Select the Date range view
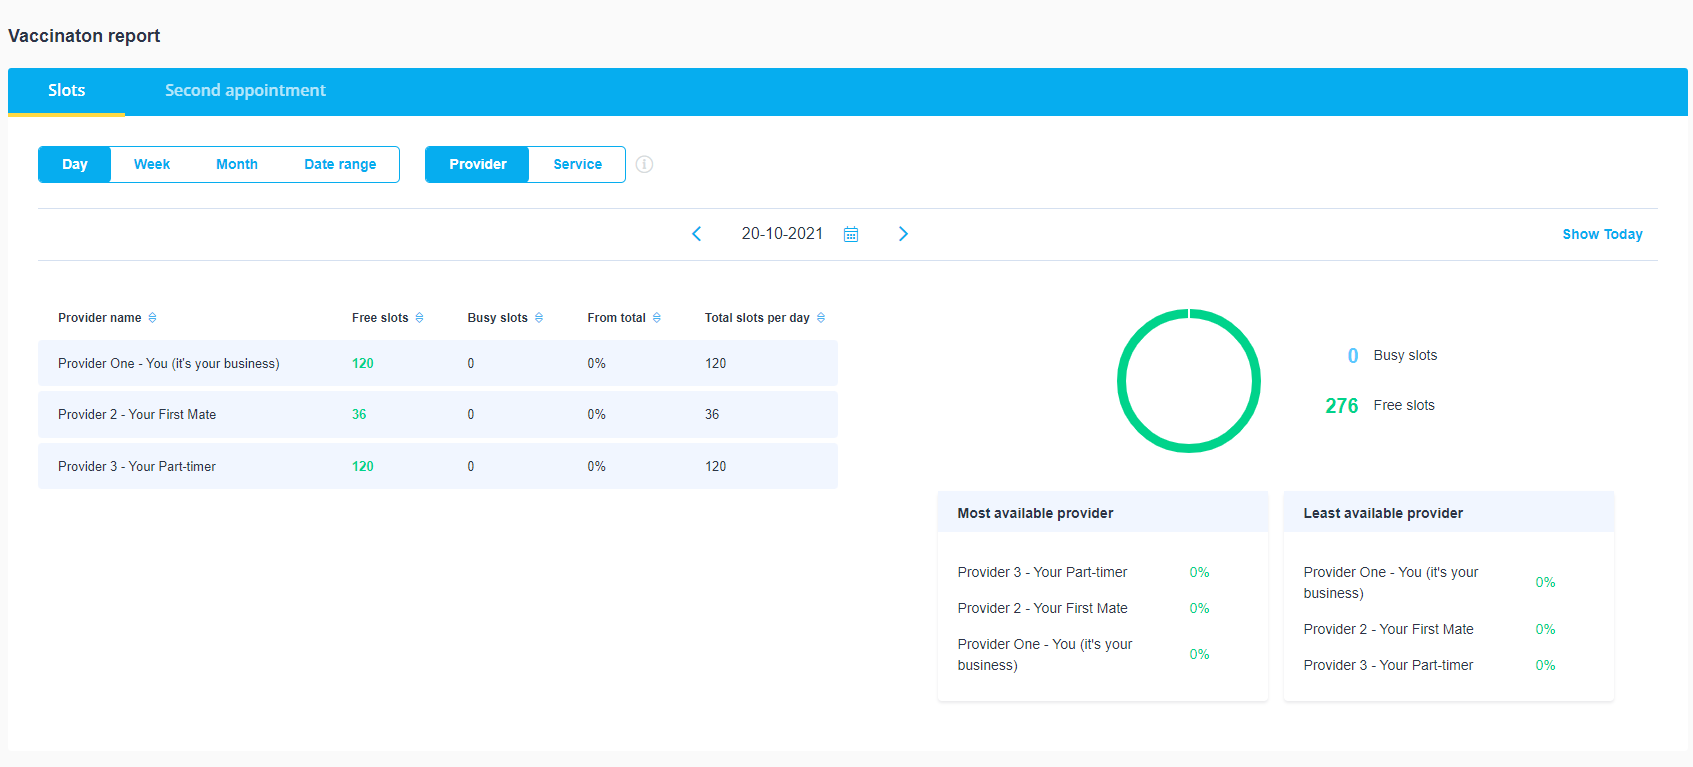The image size is (1693, 767). tap(340, 165)
